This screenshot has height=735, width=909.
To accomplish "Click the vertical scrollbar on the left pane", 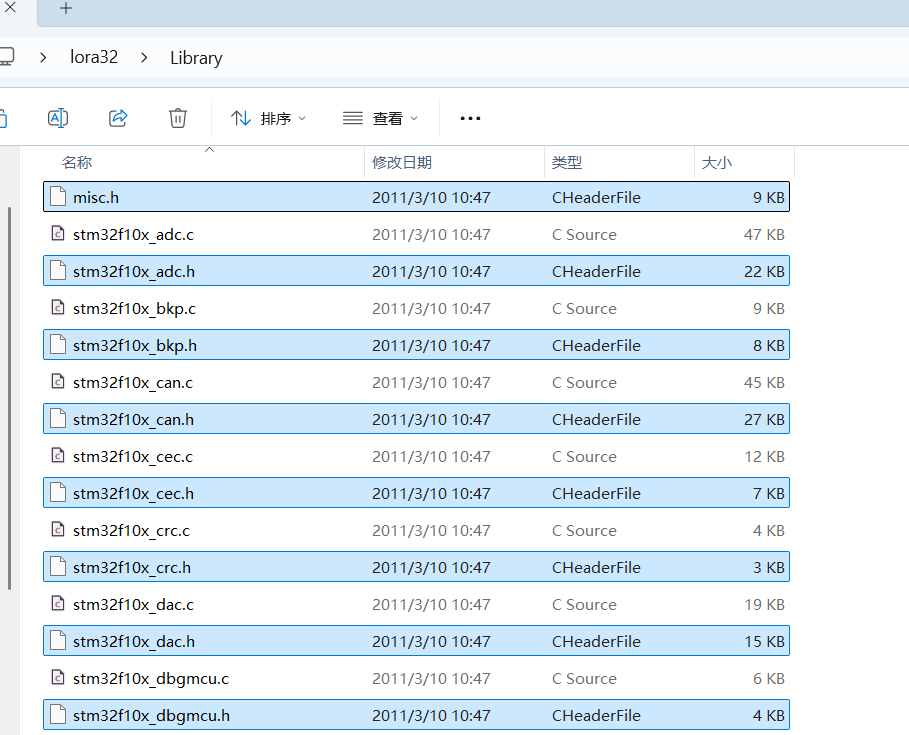I will tap(9, 399).
